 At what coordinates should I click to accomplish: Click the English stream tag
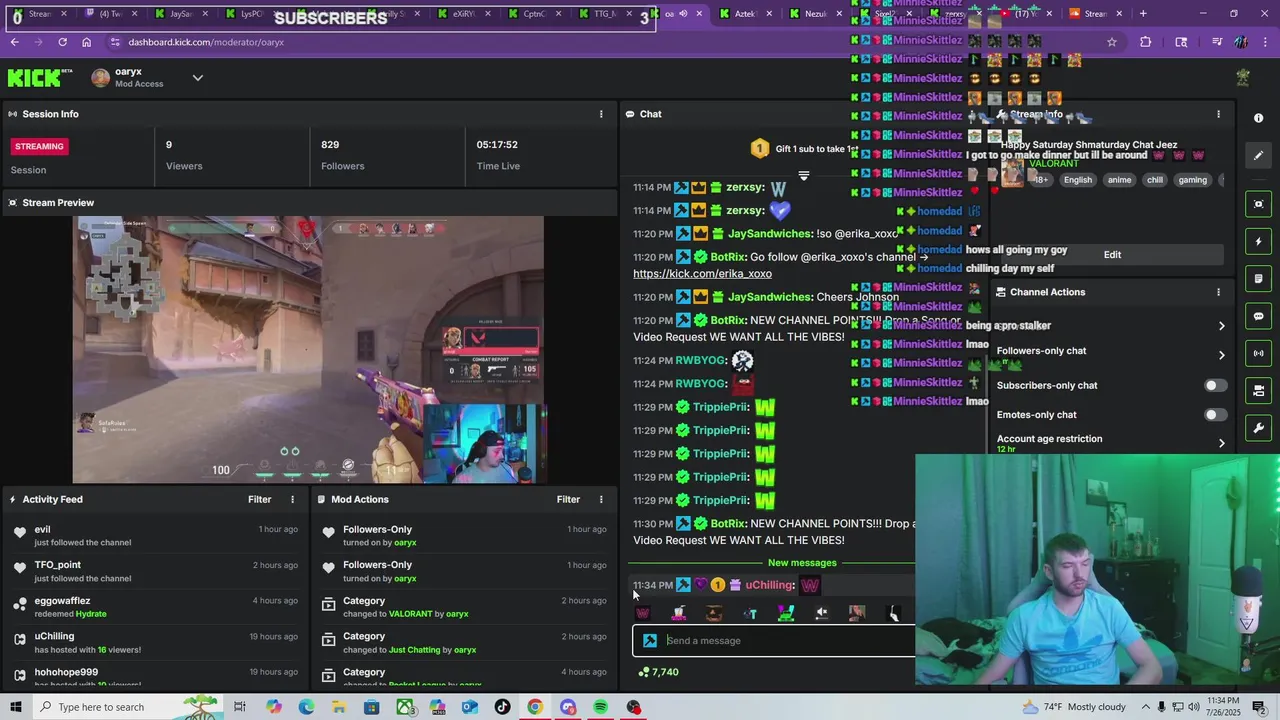click(x=1077, y=180)
